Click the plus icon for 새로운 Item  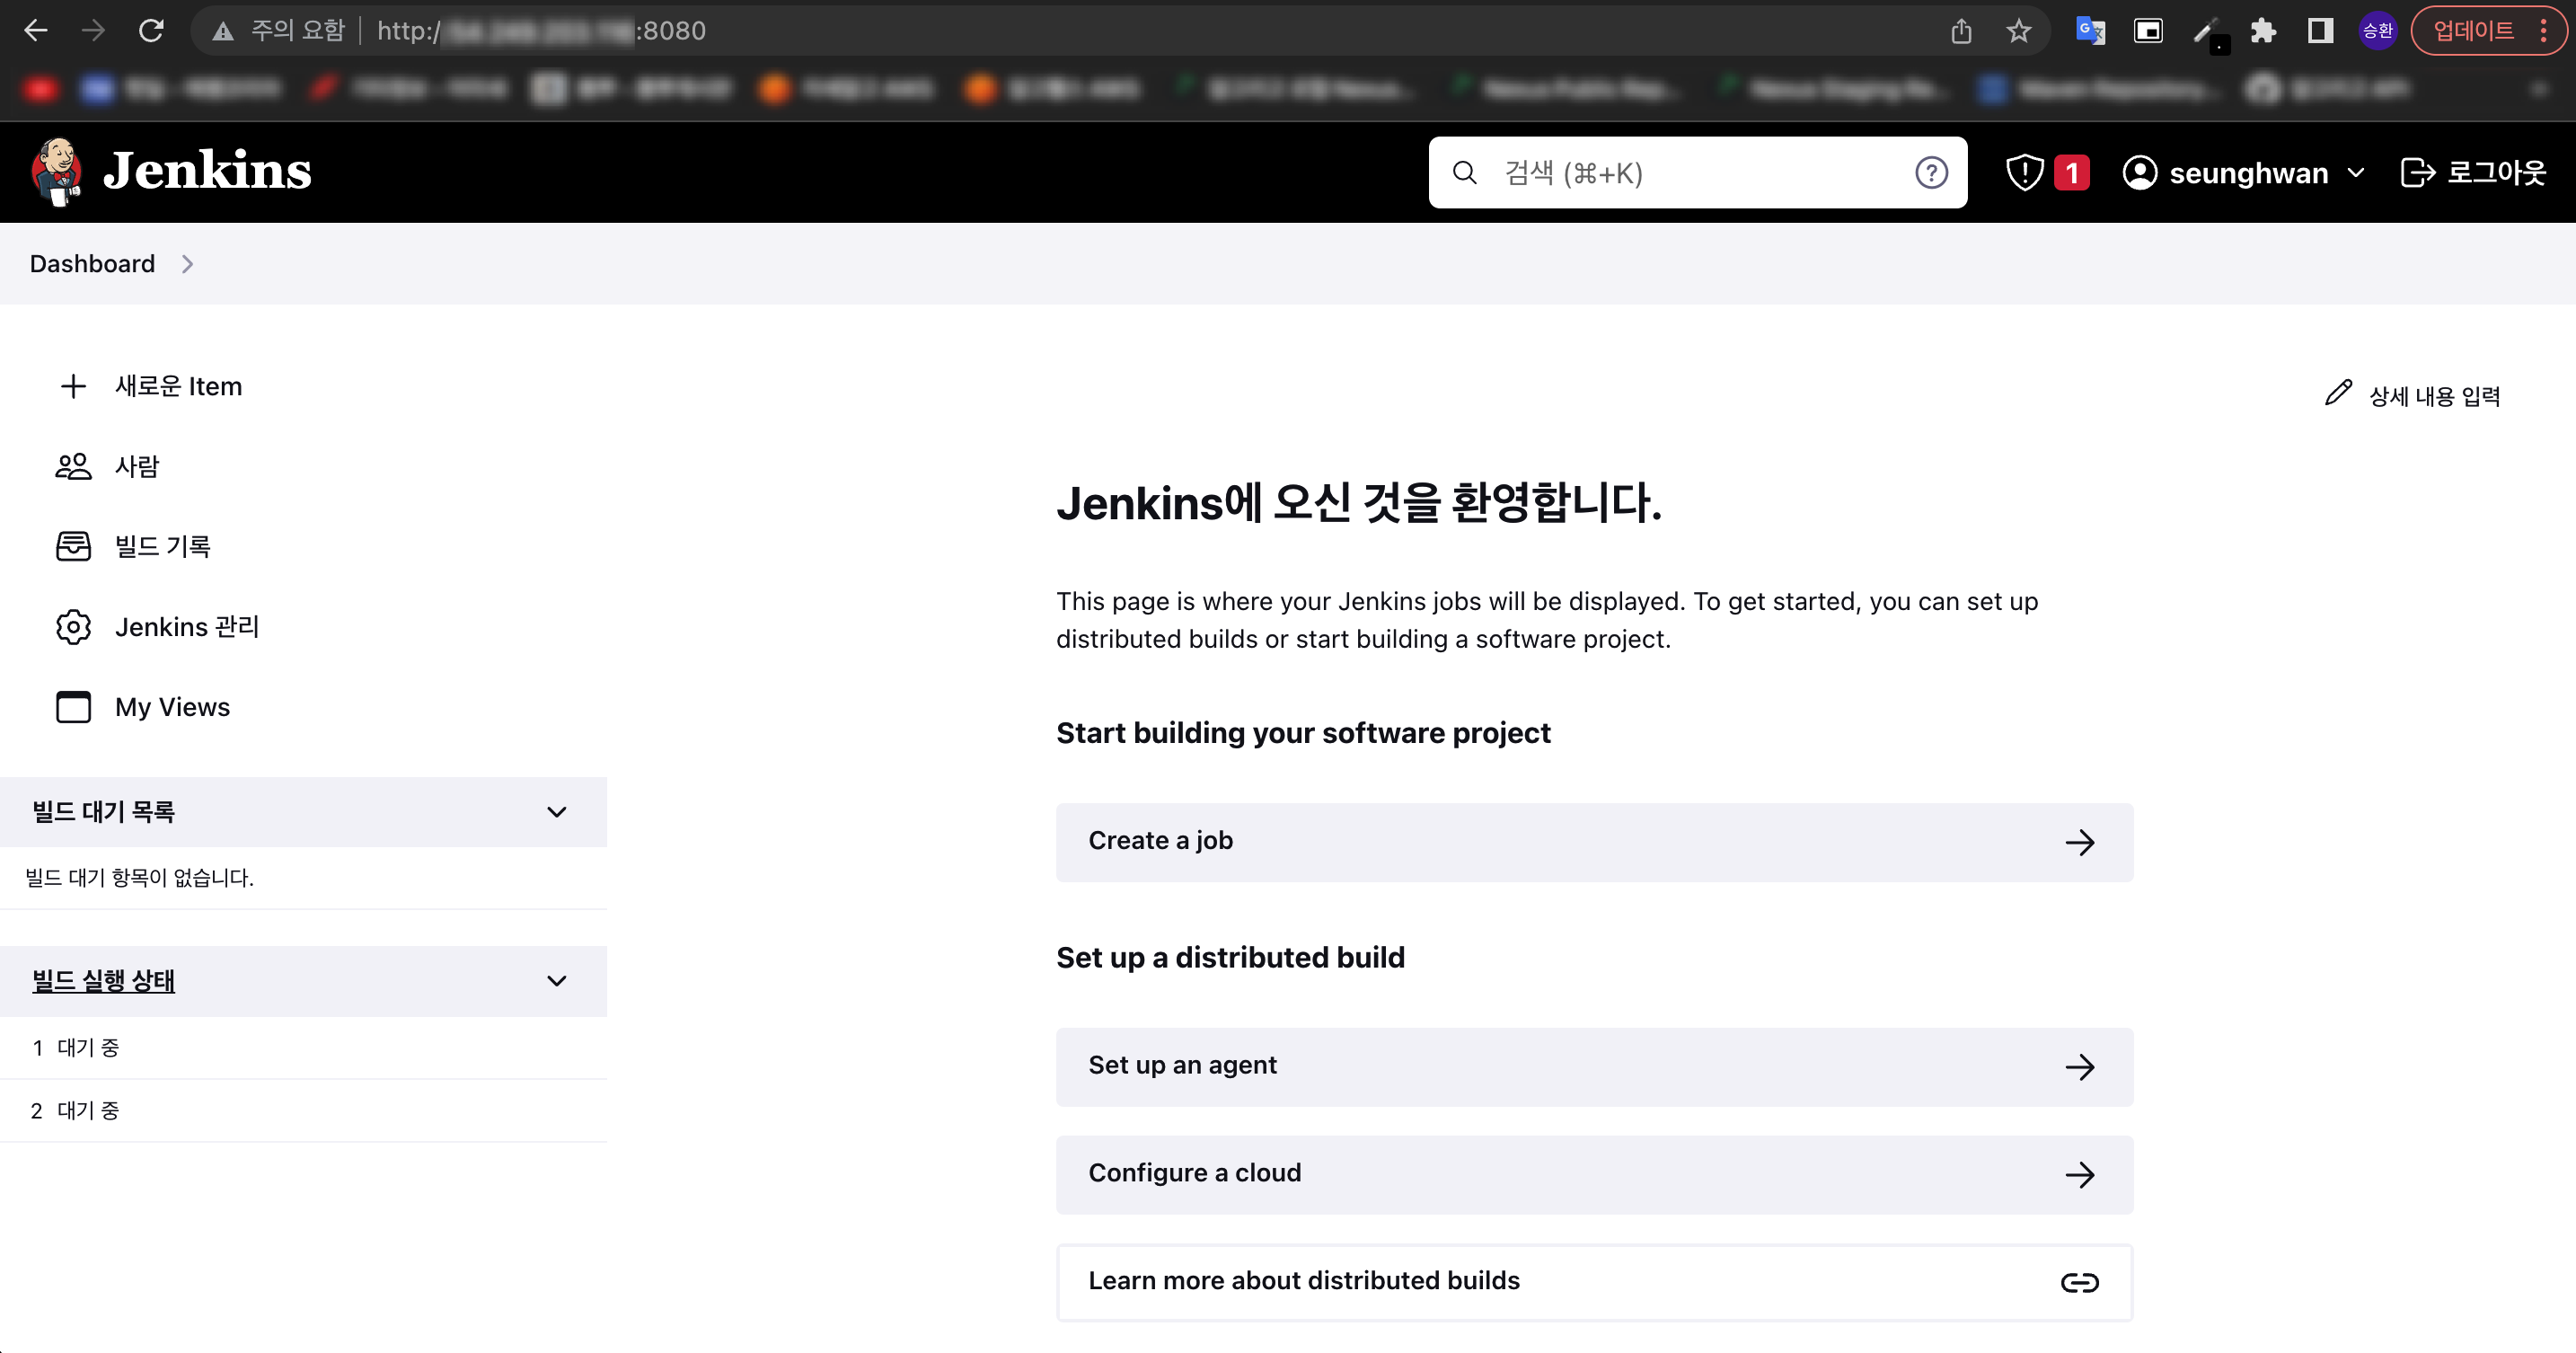pyautogui.click(x=73, y=386)
